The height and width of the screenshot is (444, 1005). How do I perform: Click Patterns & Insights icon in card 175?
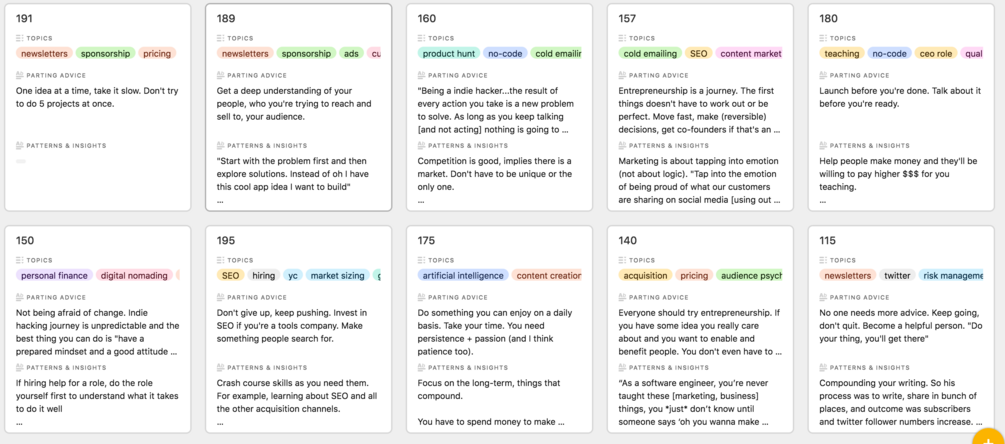[422, 368]
